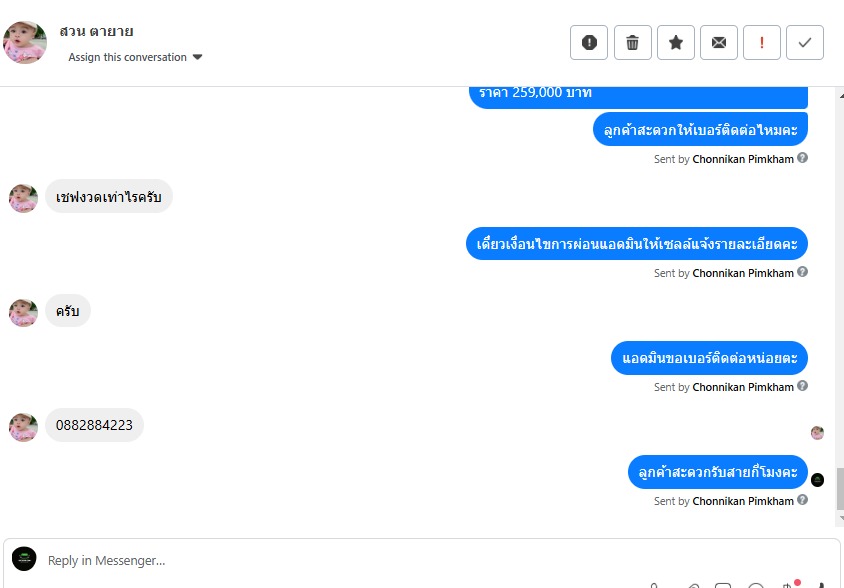Flag conversation with red exclamation priority icon
Image resolution: width=844 pixels, height=588 pixels.
(762, 43)
